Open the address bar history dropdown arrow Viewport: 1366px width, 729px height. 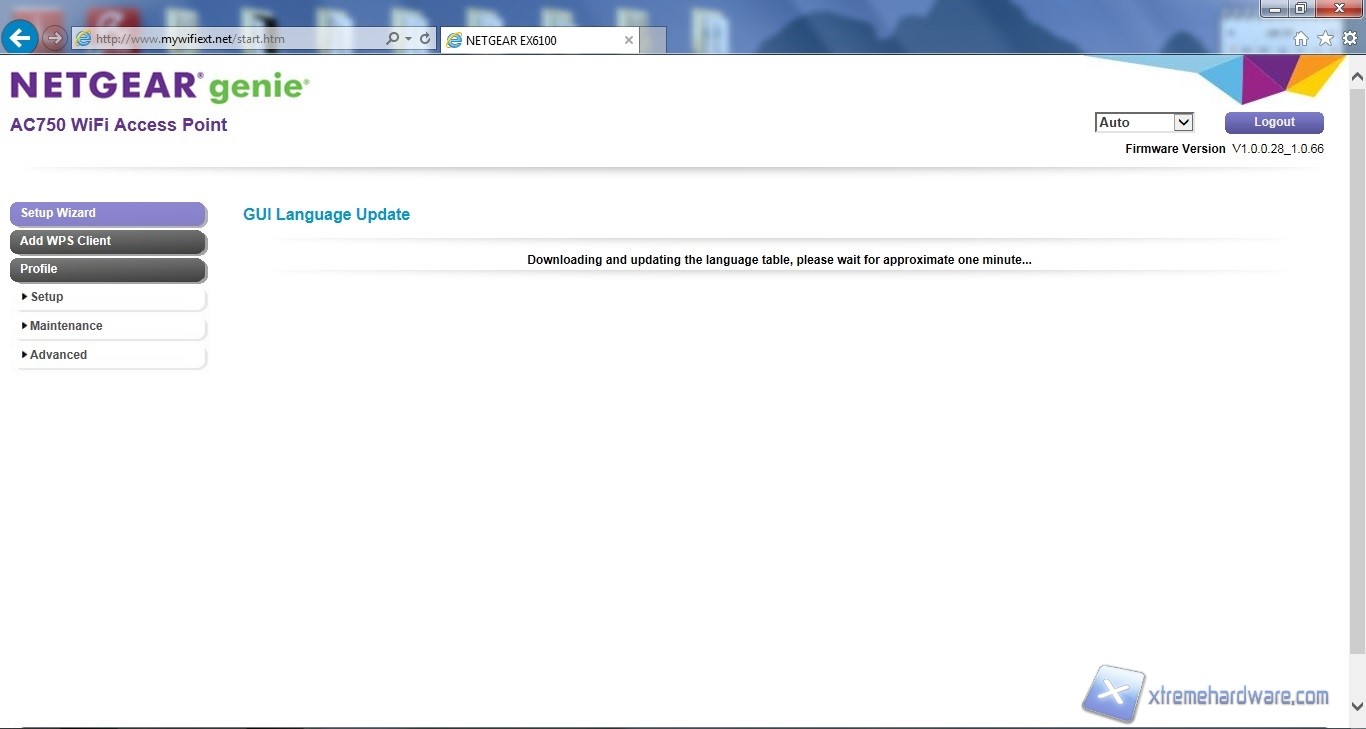click(409, 39)
